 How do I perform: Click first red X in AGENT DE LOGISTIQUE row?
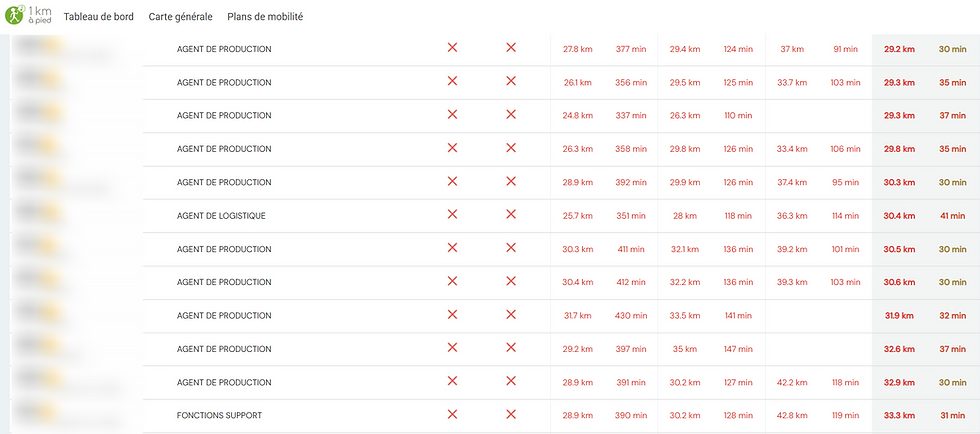coord(452,214)
